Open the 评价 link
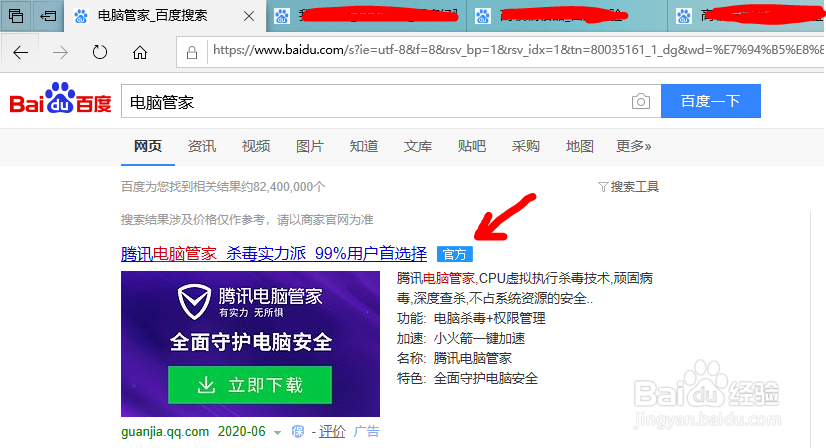This screenshot has width=826, height=448. pos(332,432)
